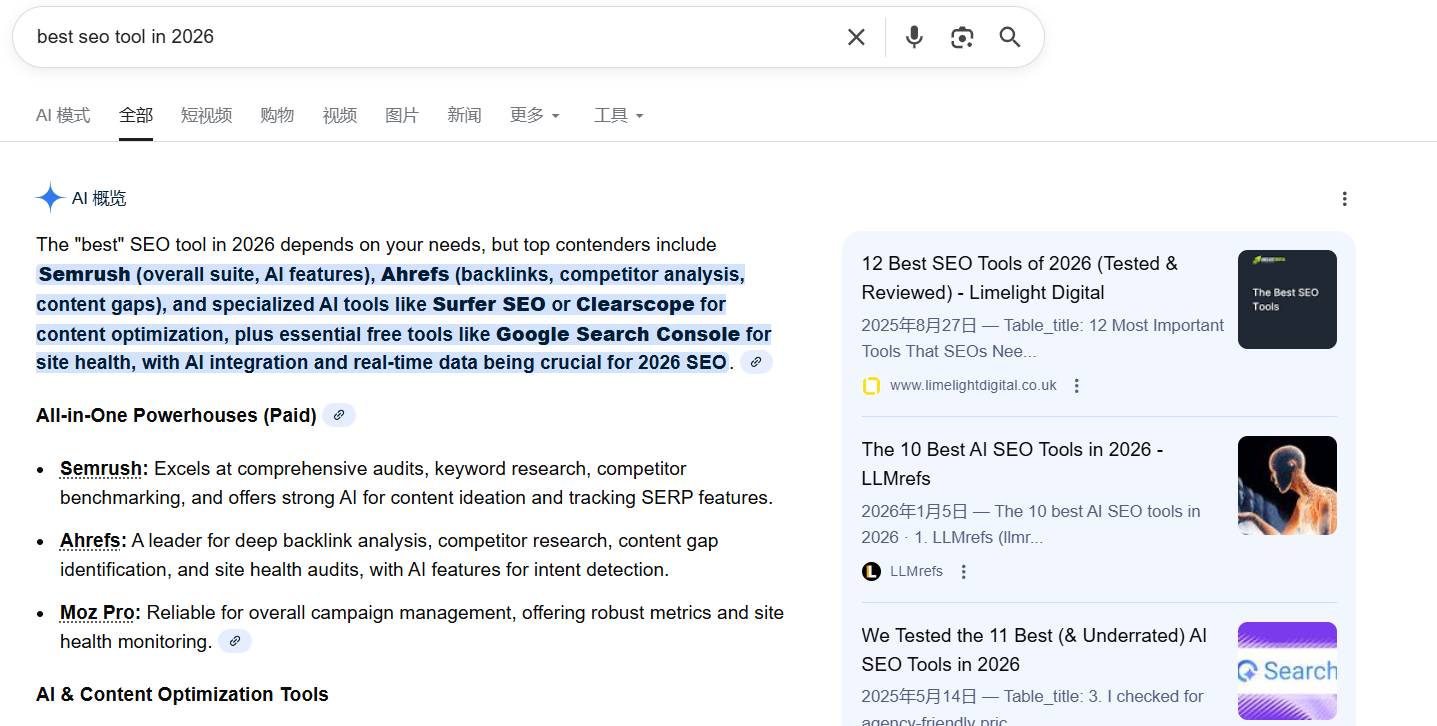1437x726 pixels.
Task: Switch to the 新闻 tab
Action: tap(464, 116)
